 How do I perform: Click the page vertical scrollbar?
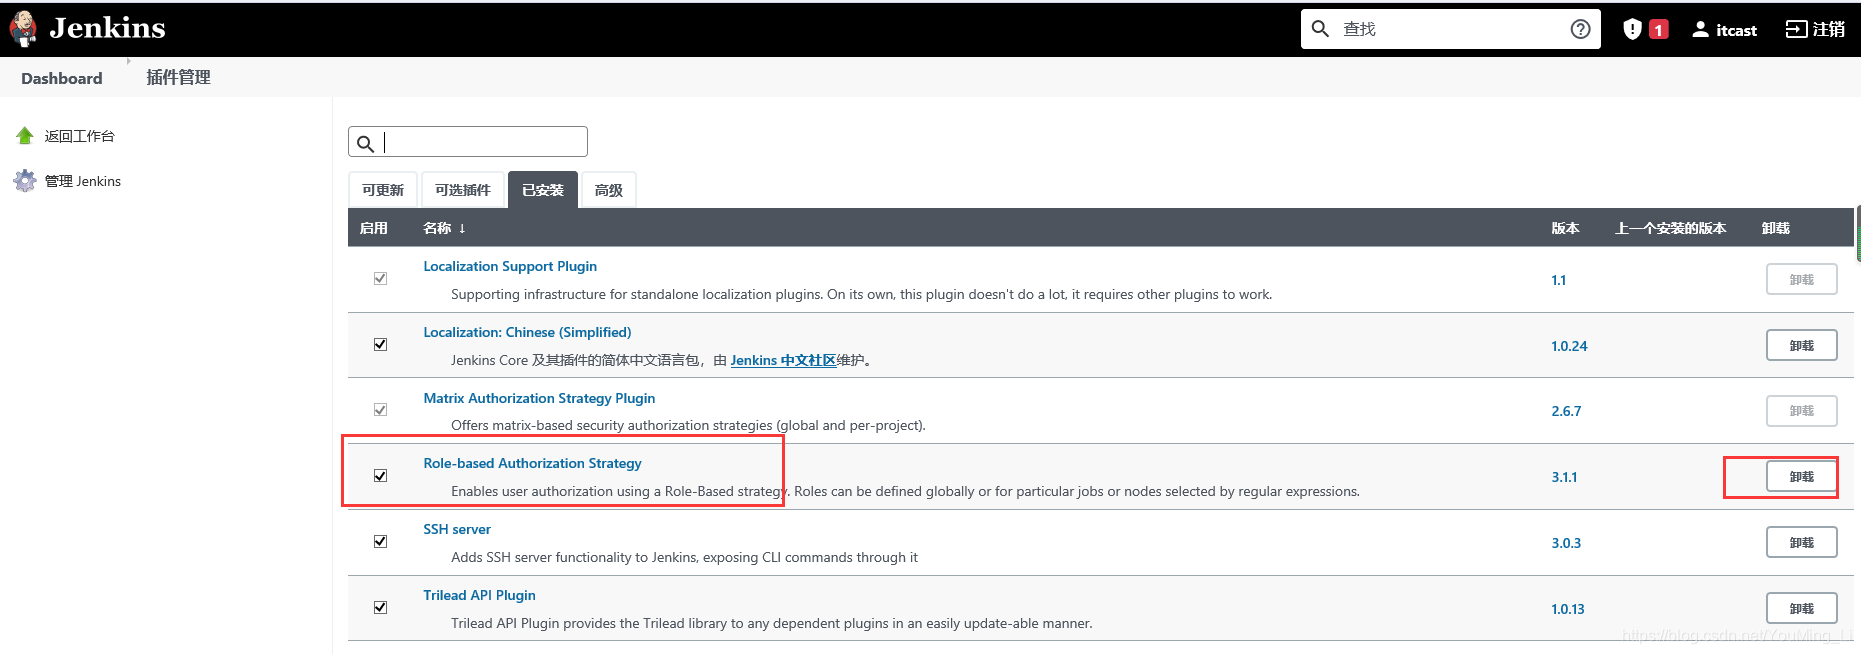point(1857,232)
